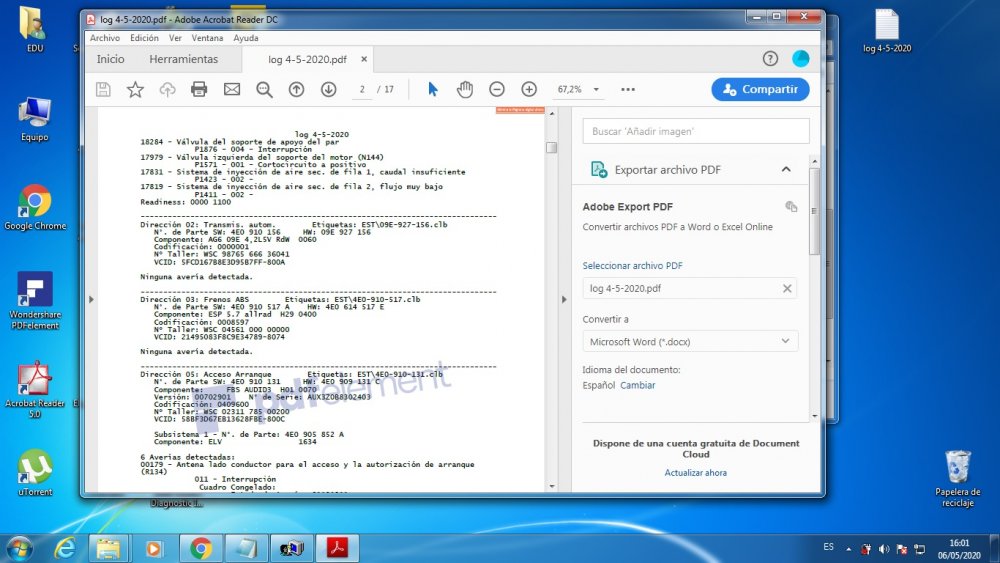The height and width of the screenshot is (563, 1000).
Task: Remove selected file log 4-5-2020.pdf with X
Action: [787, 288]
